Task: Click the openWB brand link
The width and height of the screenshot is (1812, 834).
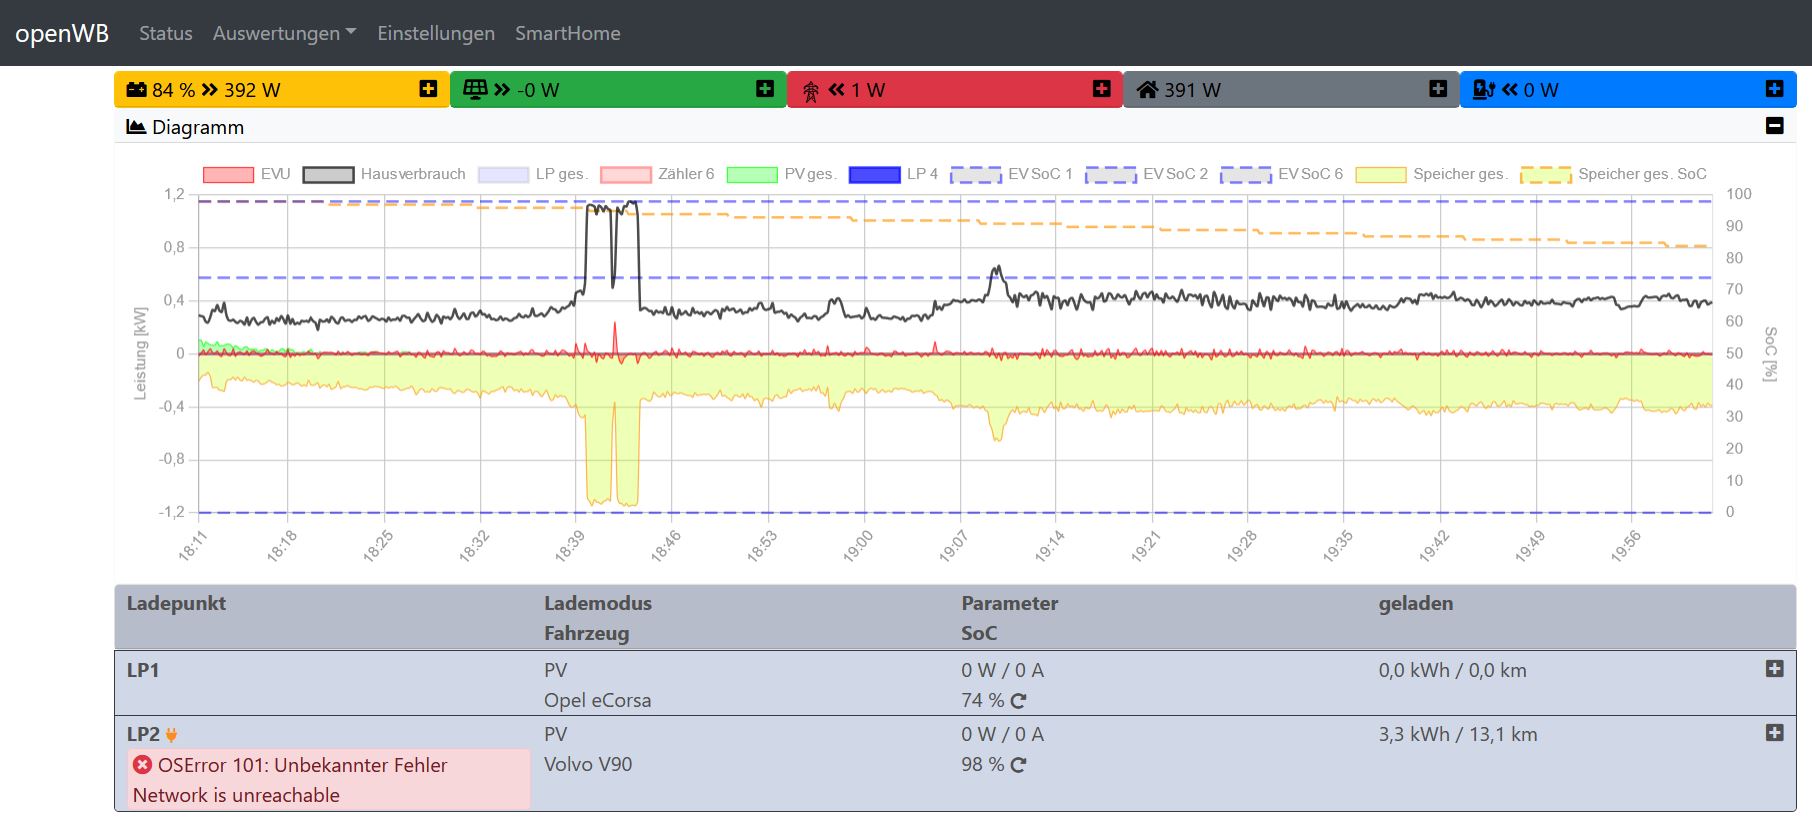Action: tap(62, 33)
